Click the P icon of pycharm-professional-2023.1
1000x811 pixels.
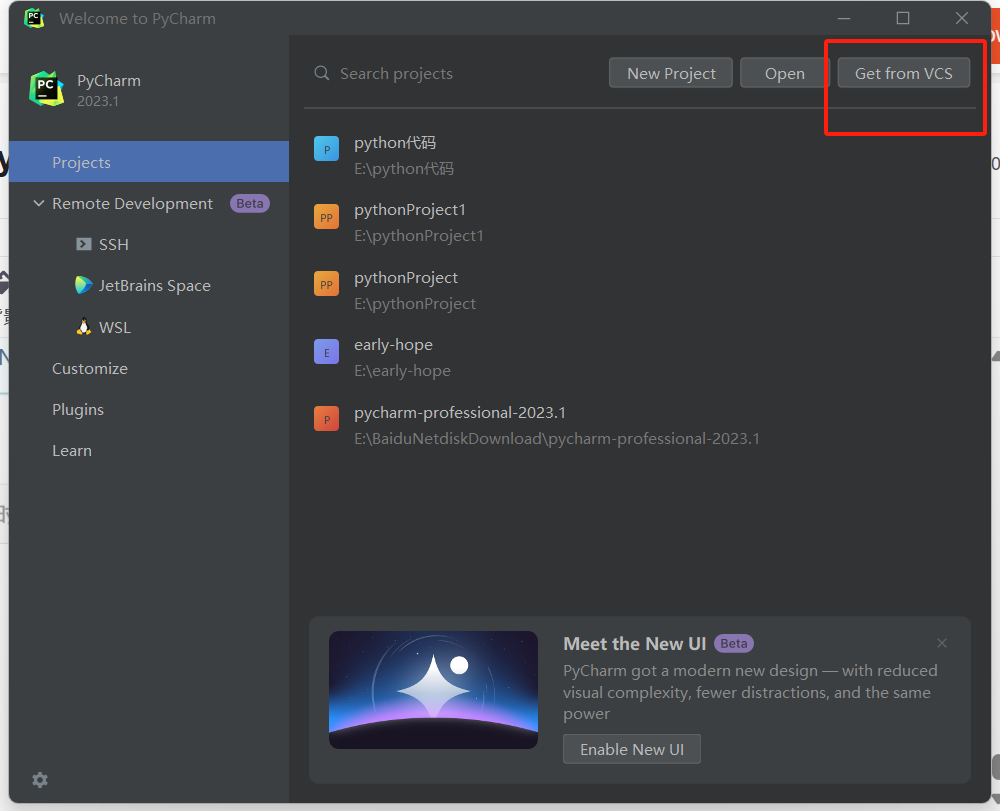point(327,420)
